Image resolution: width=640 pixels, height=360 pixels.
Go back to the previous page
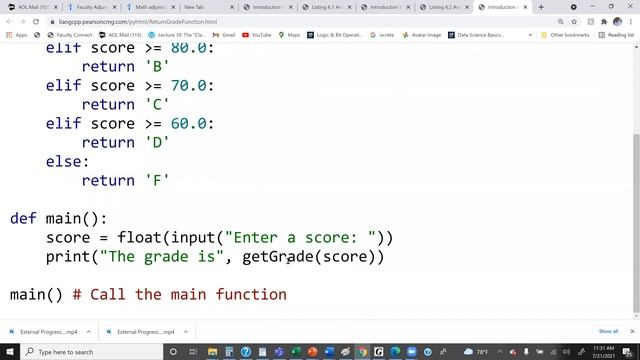pos(9,22)
